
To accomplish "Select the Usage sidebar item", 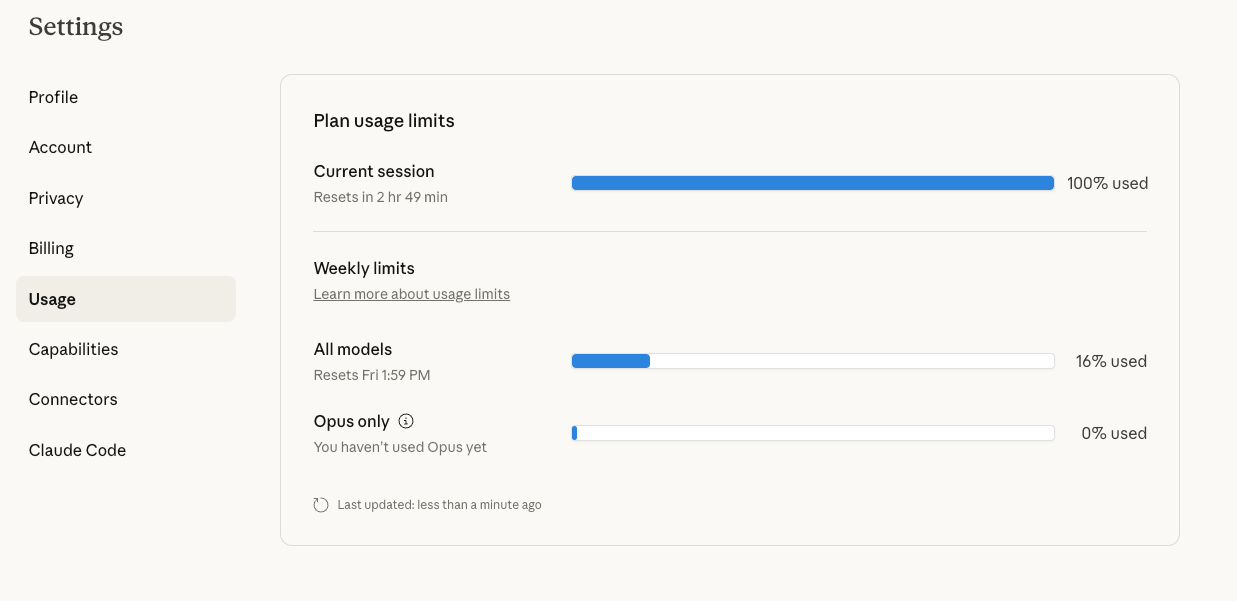I will click(52, 299).
